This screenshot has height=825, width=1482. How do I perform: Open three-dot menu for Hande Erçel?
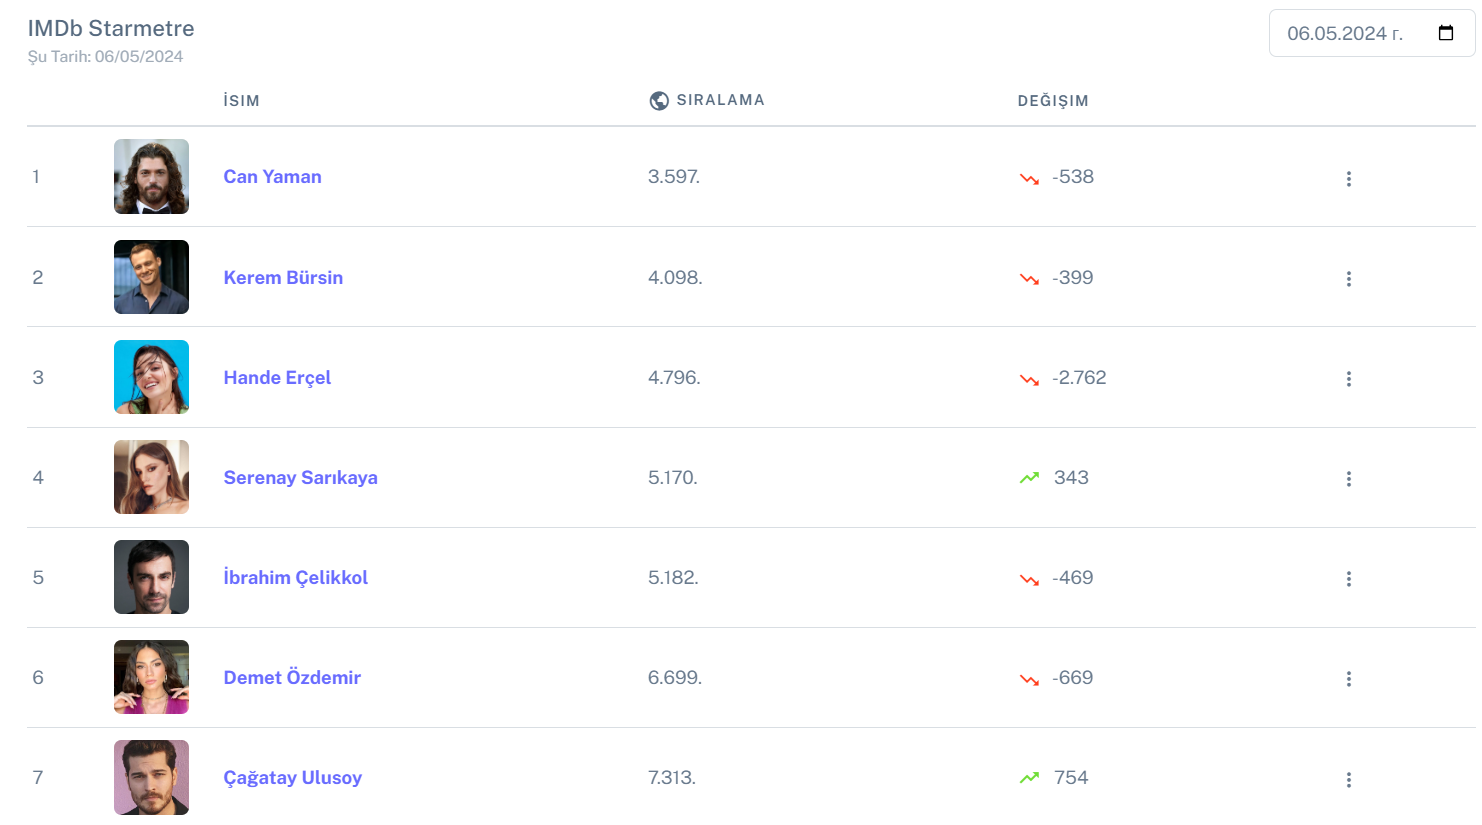click(1348, 378)
